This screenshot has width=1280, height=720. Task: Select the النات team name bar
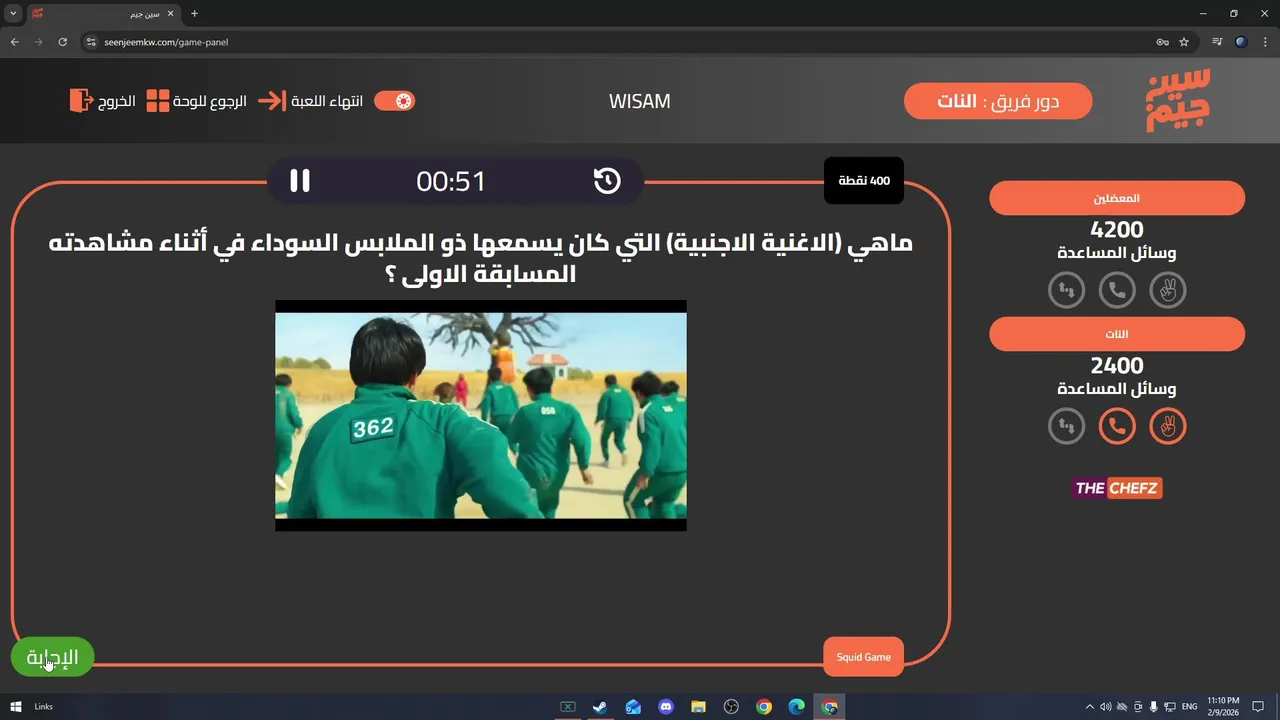point(1117,334)
